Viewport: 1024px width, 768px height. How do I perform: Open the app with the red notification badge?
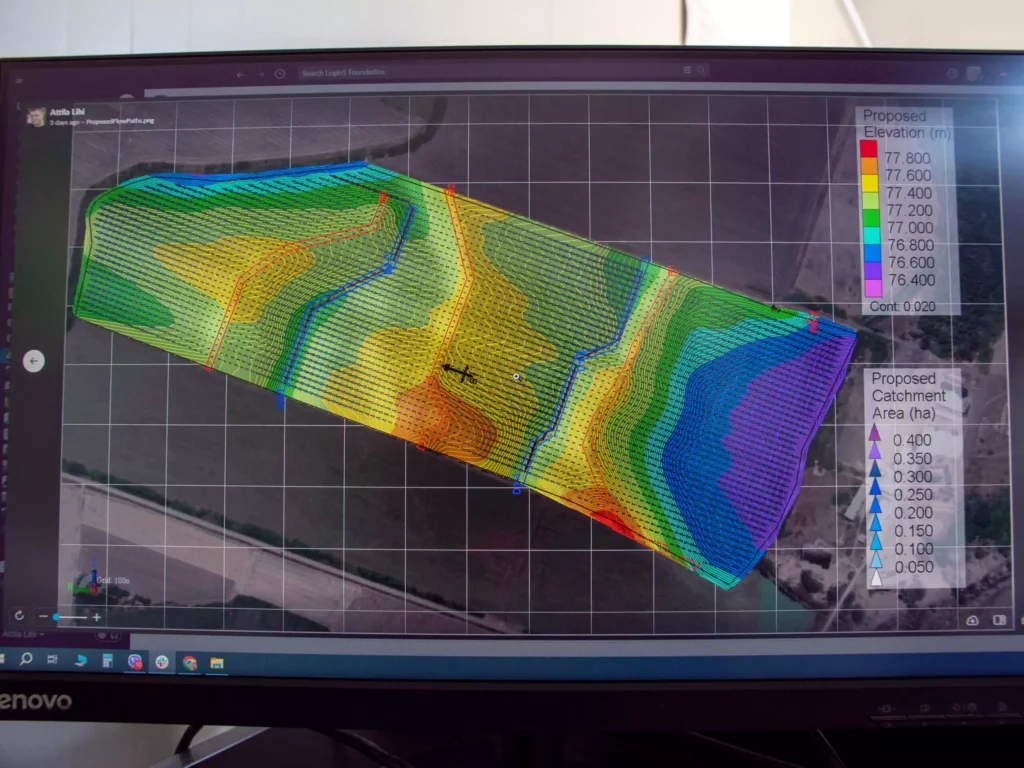tap(135, 662)
